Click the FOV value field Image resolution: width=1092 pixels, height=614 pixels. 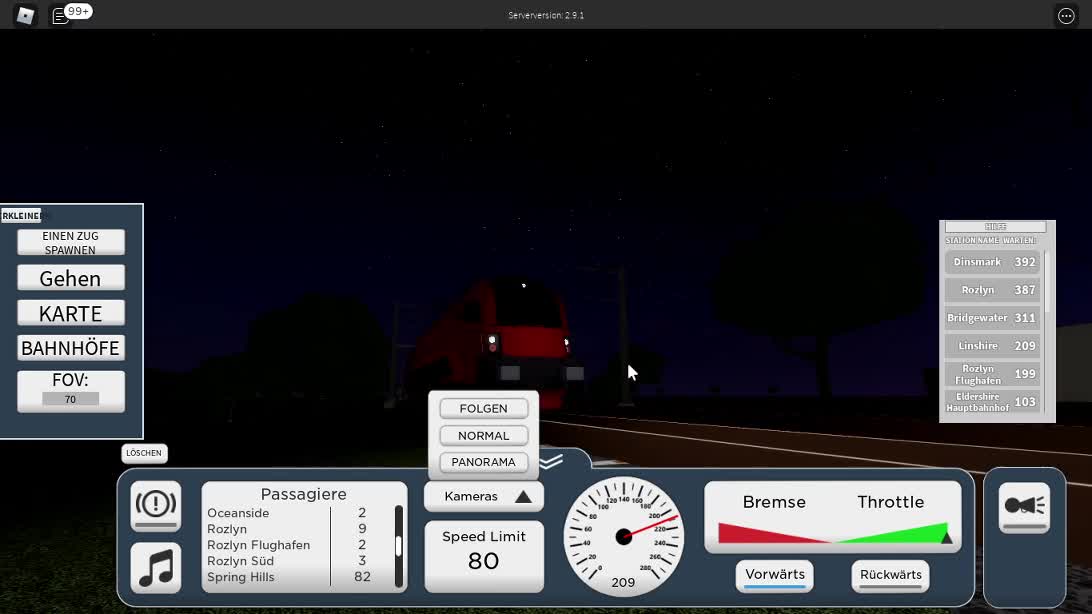pyautogui.click(x=70, y=399)
